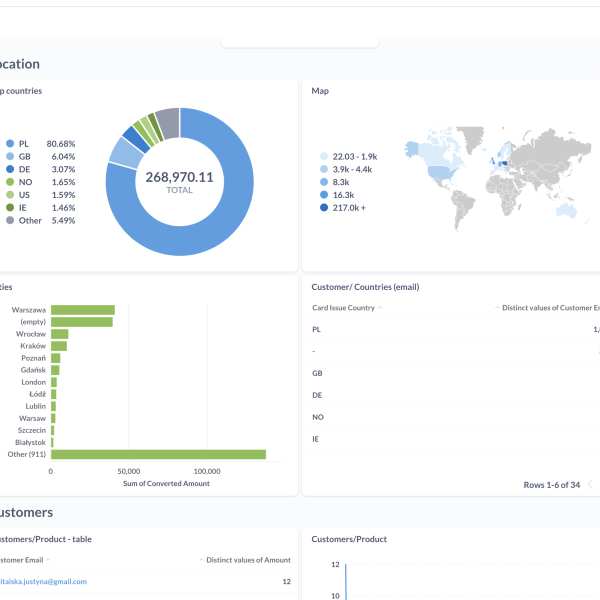Toggle the Other series legend dot
This screenshot has height=600, width=600.
10,220
